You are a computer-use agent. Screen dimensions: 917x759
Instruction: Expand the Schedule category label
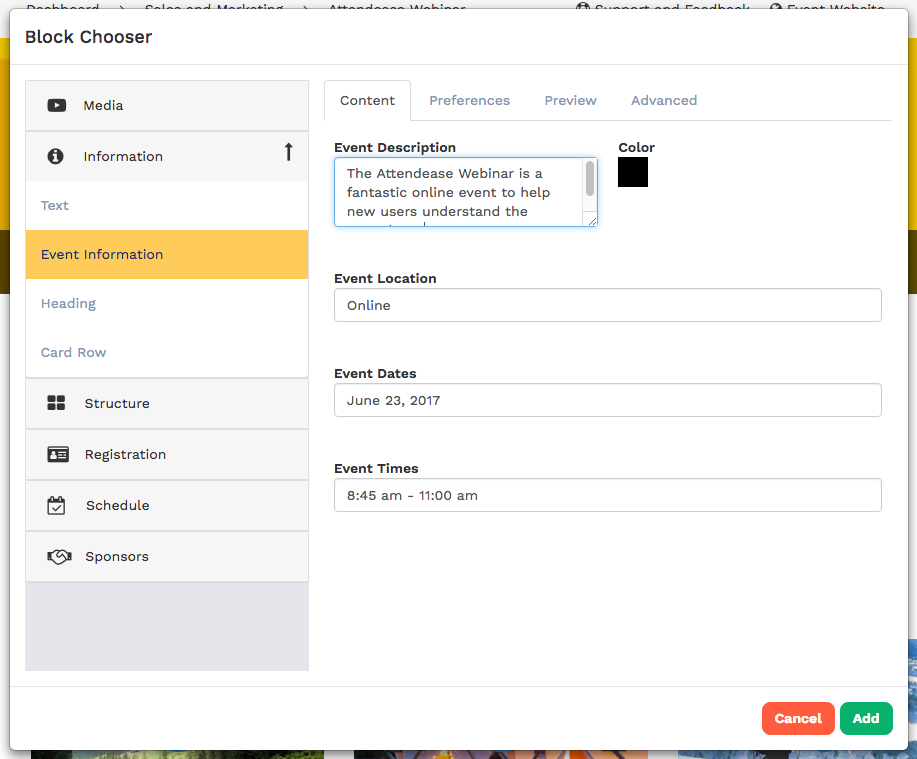[118, 505]
